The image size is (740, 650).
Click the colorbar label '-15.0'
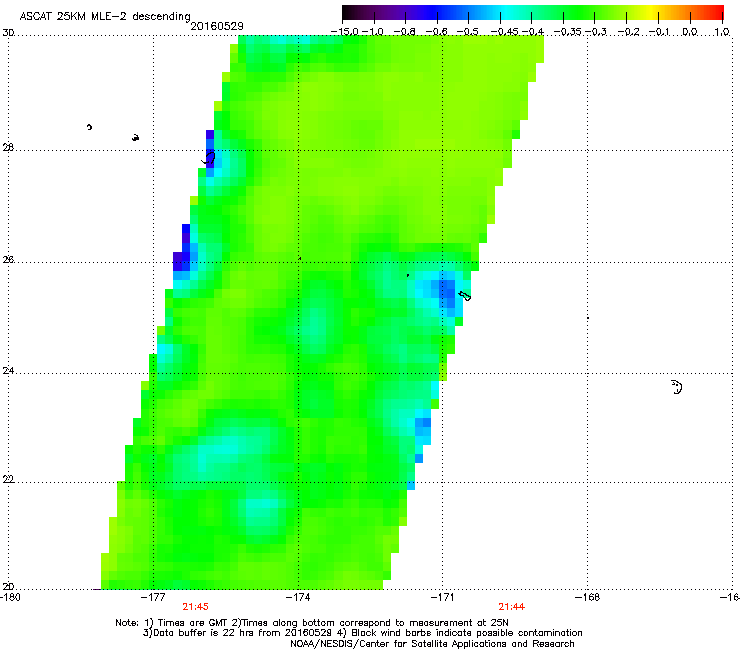(345, 32)
